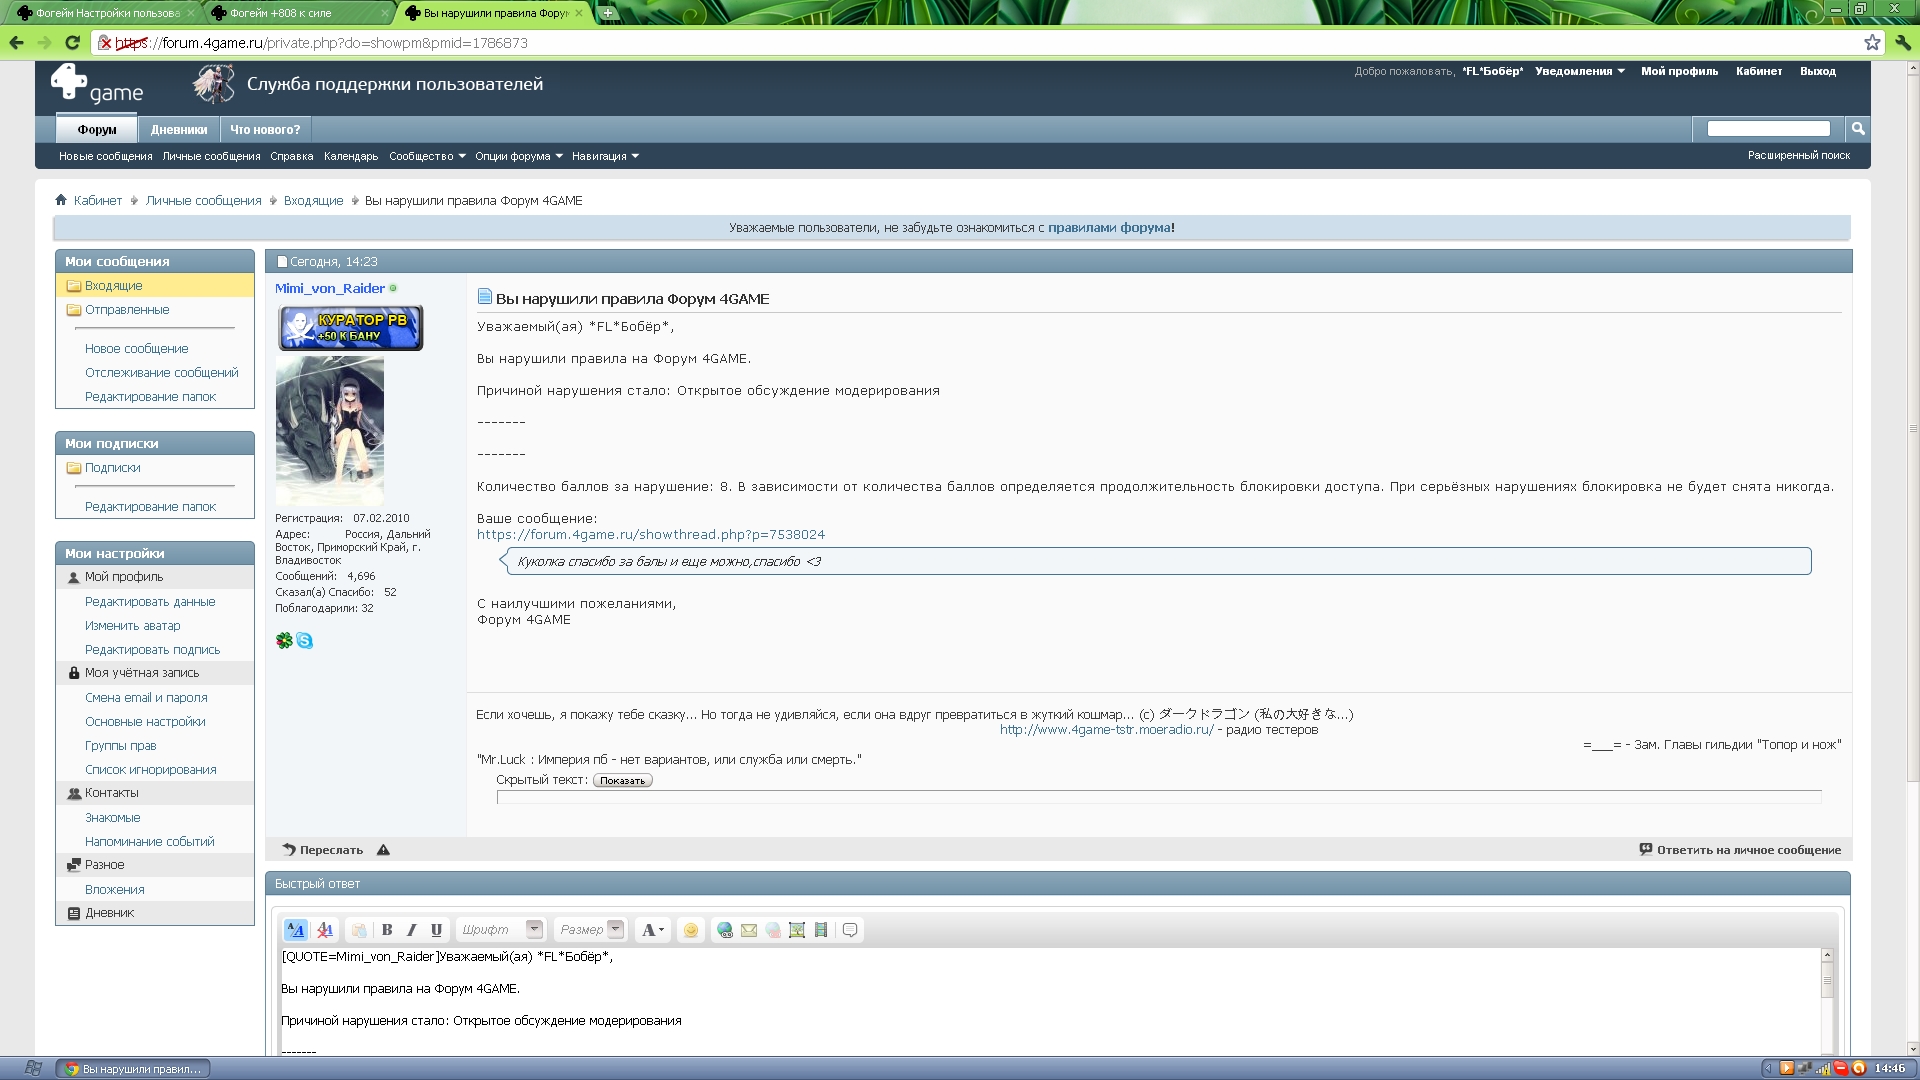
Task: Click the forum search input field
Action: 1768,128
